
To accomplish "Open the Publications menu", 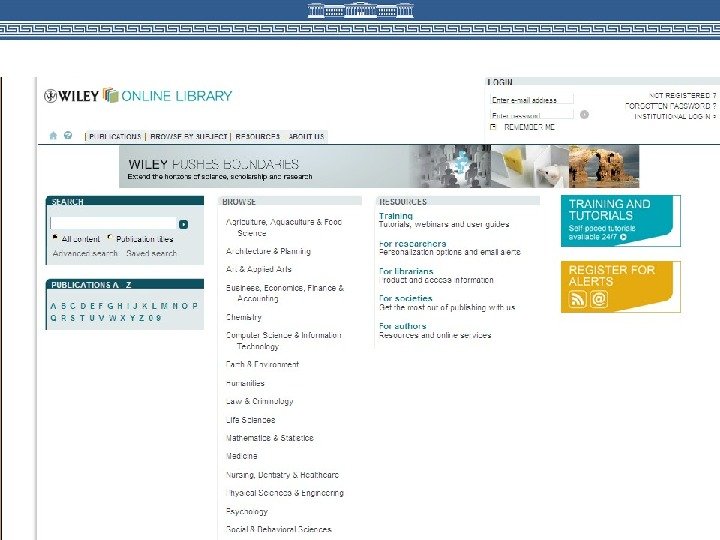I will click(115, 136).
